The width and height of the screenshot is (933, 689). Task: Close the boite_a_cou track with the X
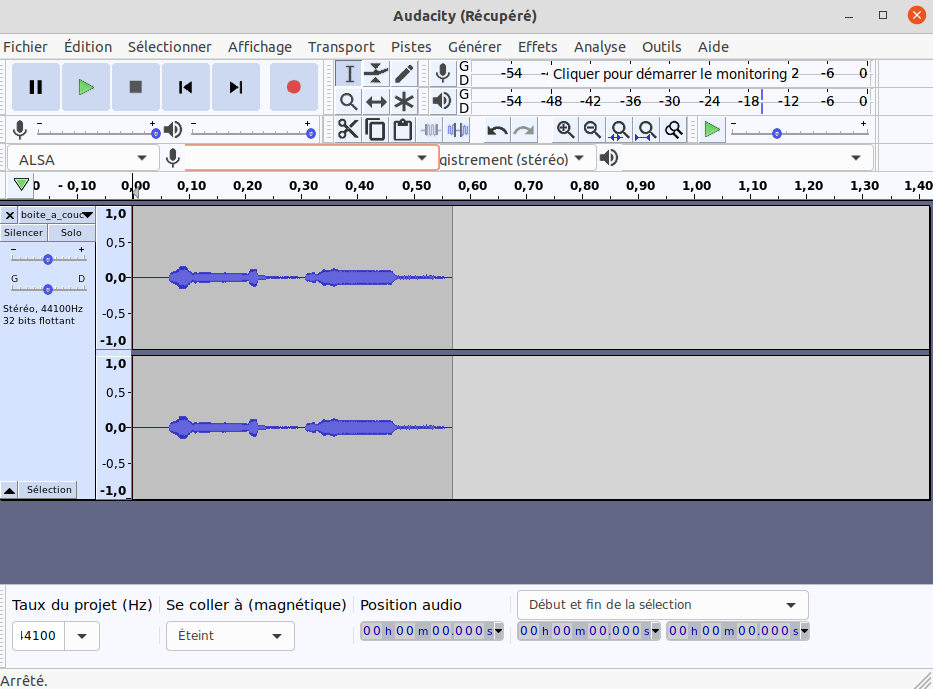pyautogui.click(x=10, y=215)
